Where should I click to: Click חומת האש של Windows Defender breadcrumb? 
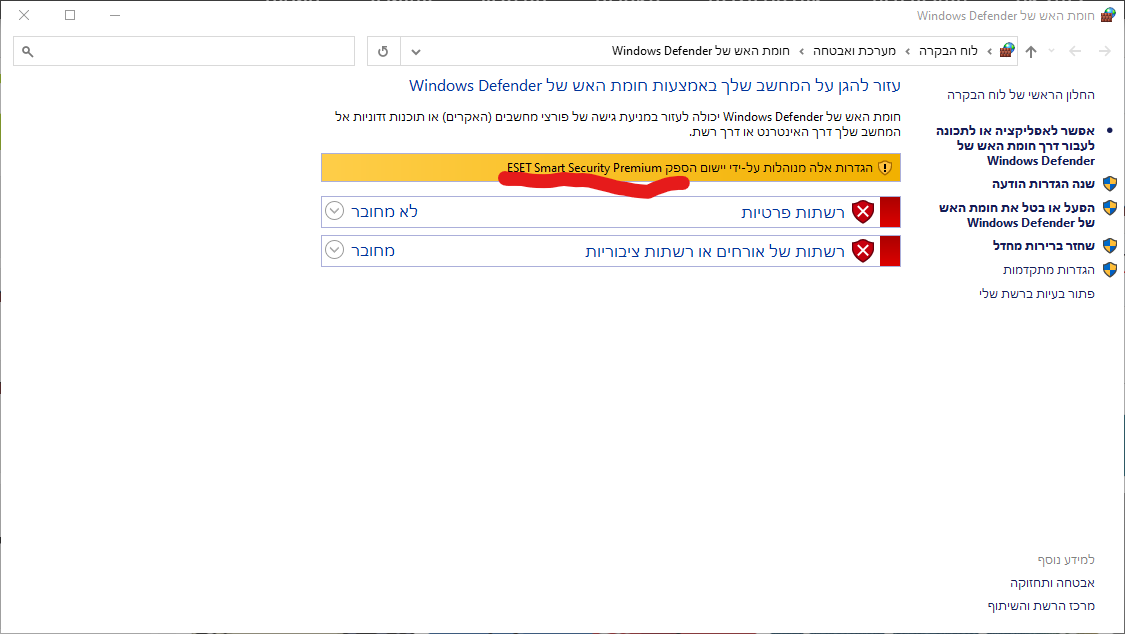700,51
